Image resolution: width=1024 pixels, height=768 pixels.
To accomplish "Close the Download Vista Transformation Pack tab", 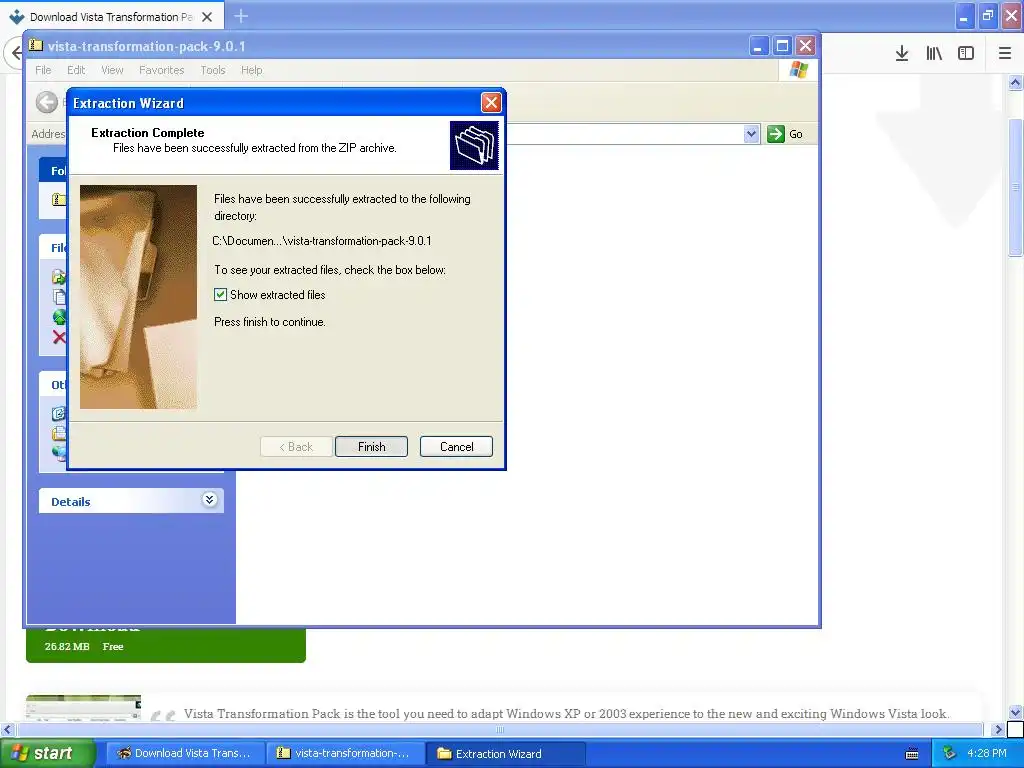I will click(x=207, y=17).
